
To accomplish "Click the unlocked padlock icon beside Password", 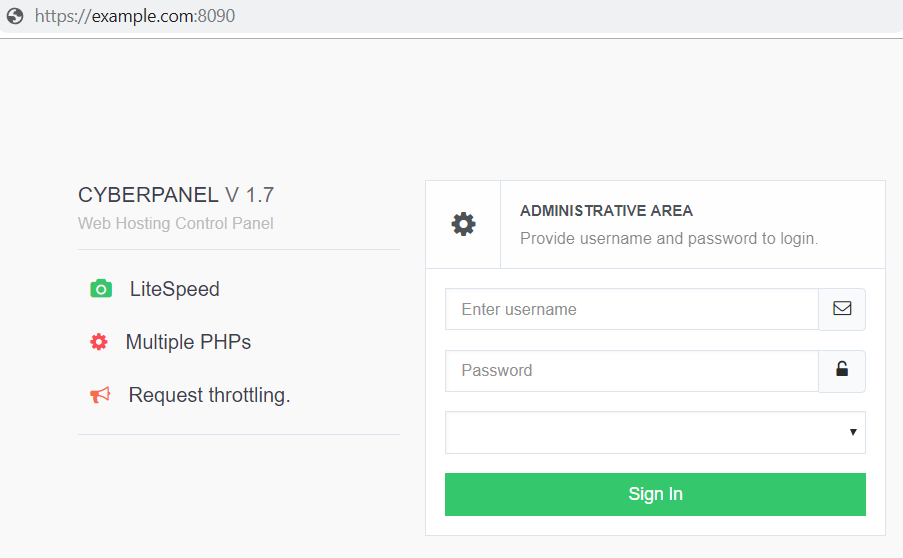I will point(842,369).
